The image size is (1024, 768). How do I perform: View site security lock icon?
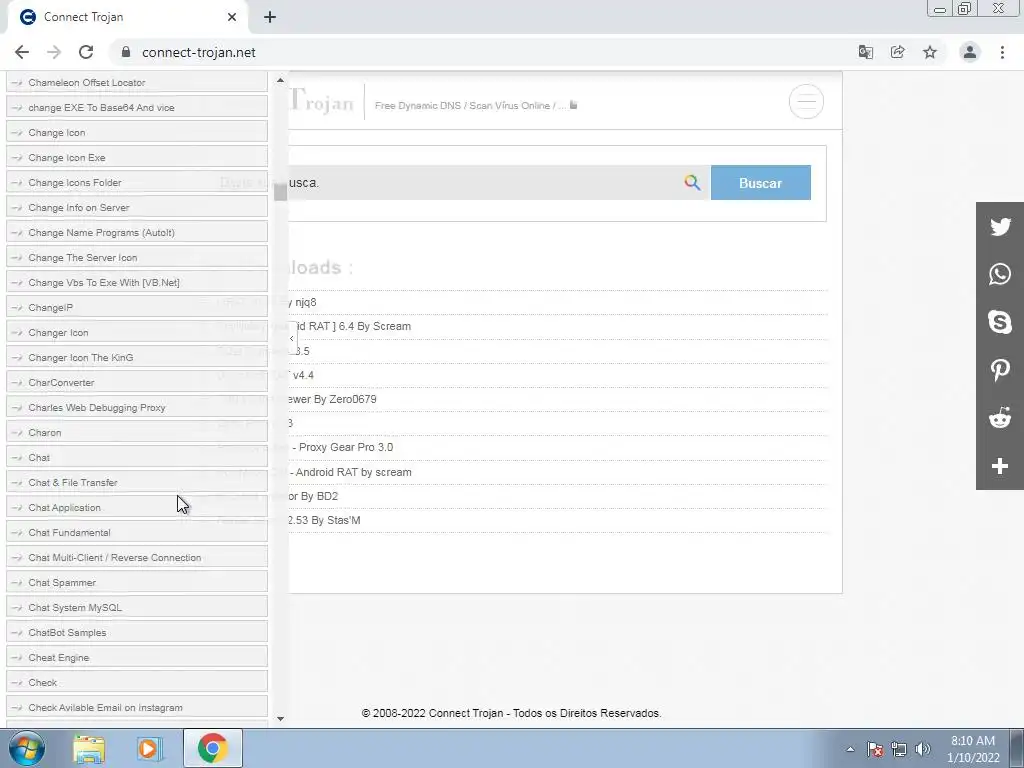(126, 52)
